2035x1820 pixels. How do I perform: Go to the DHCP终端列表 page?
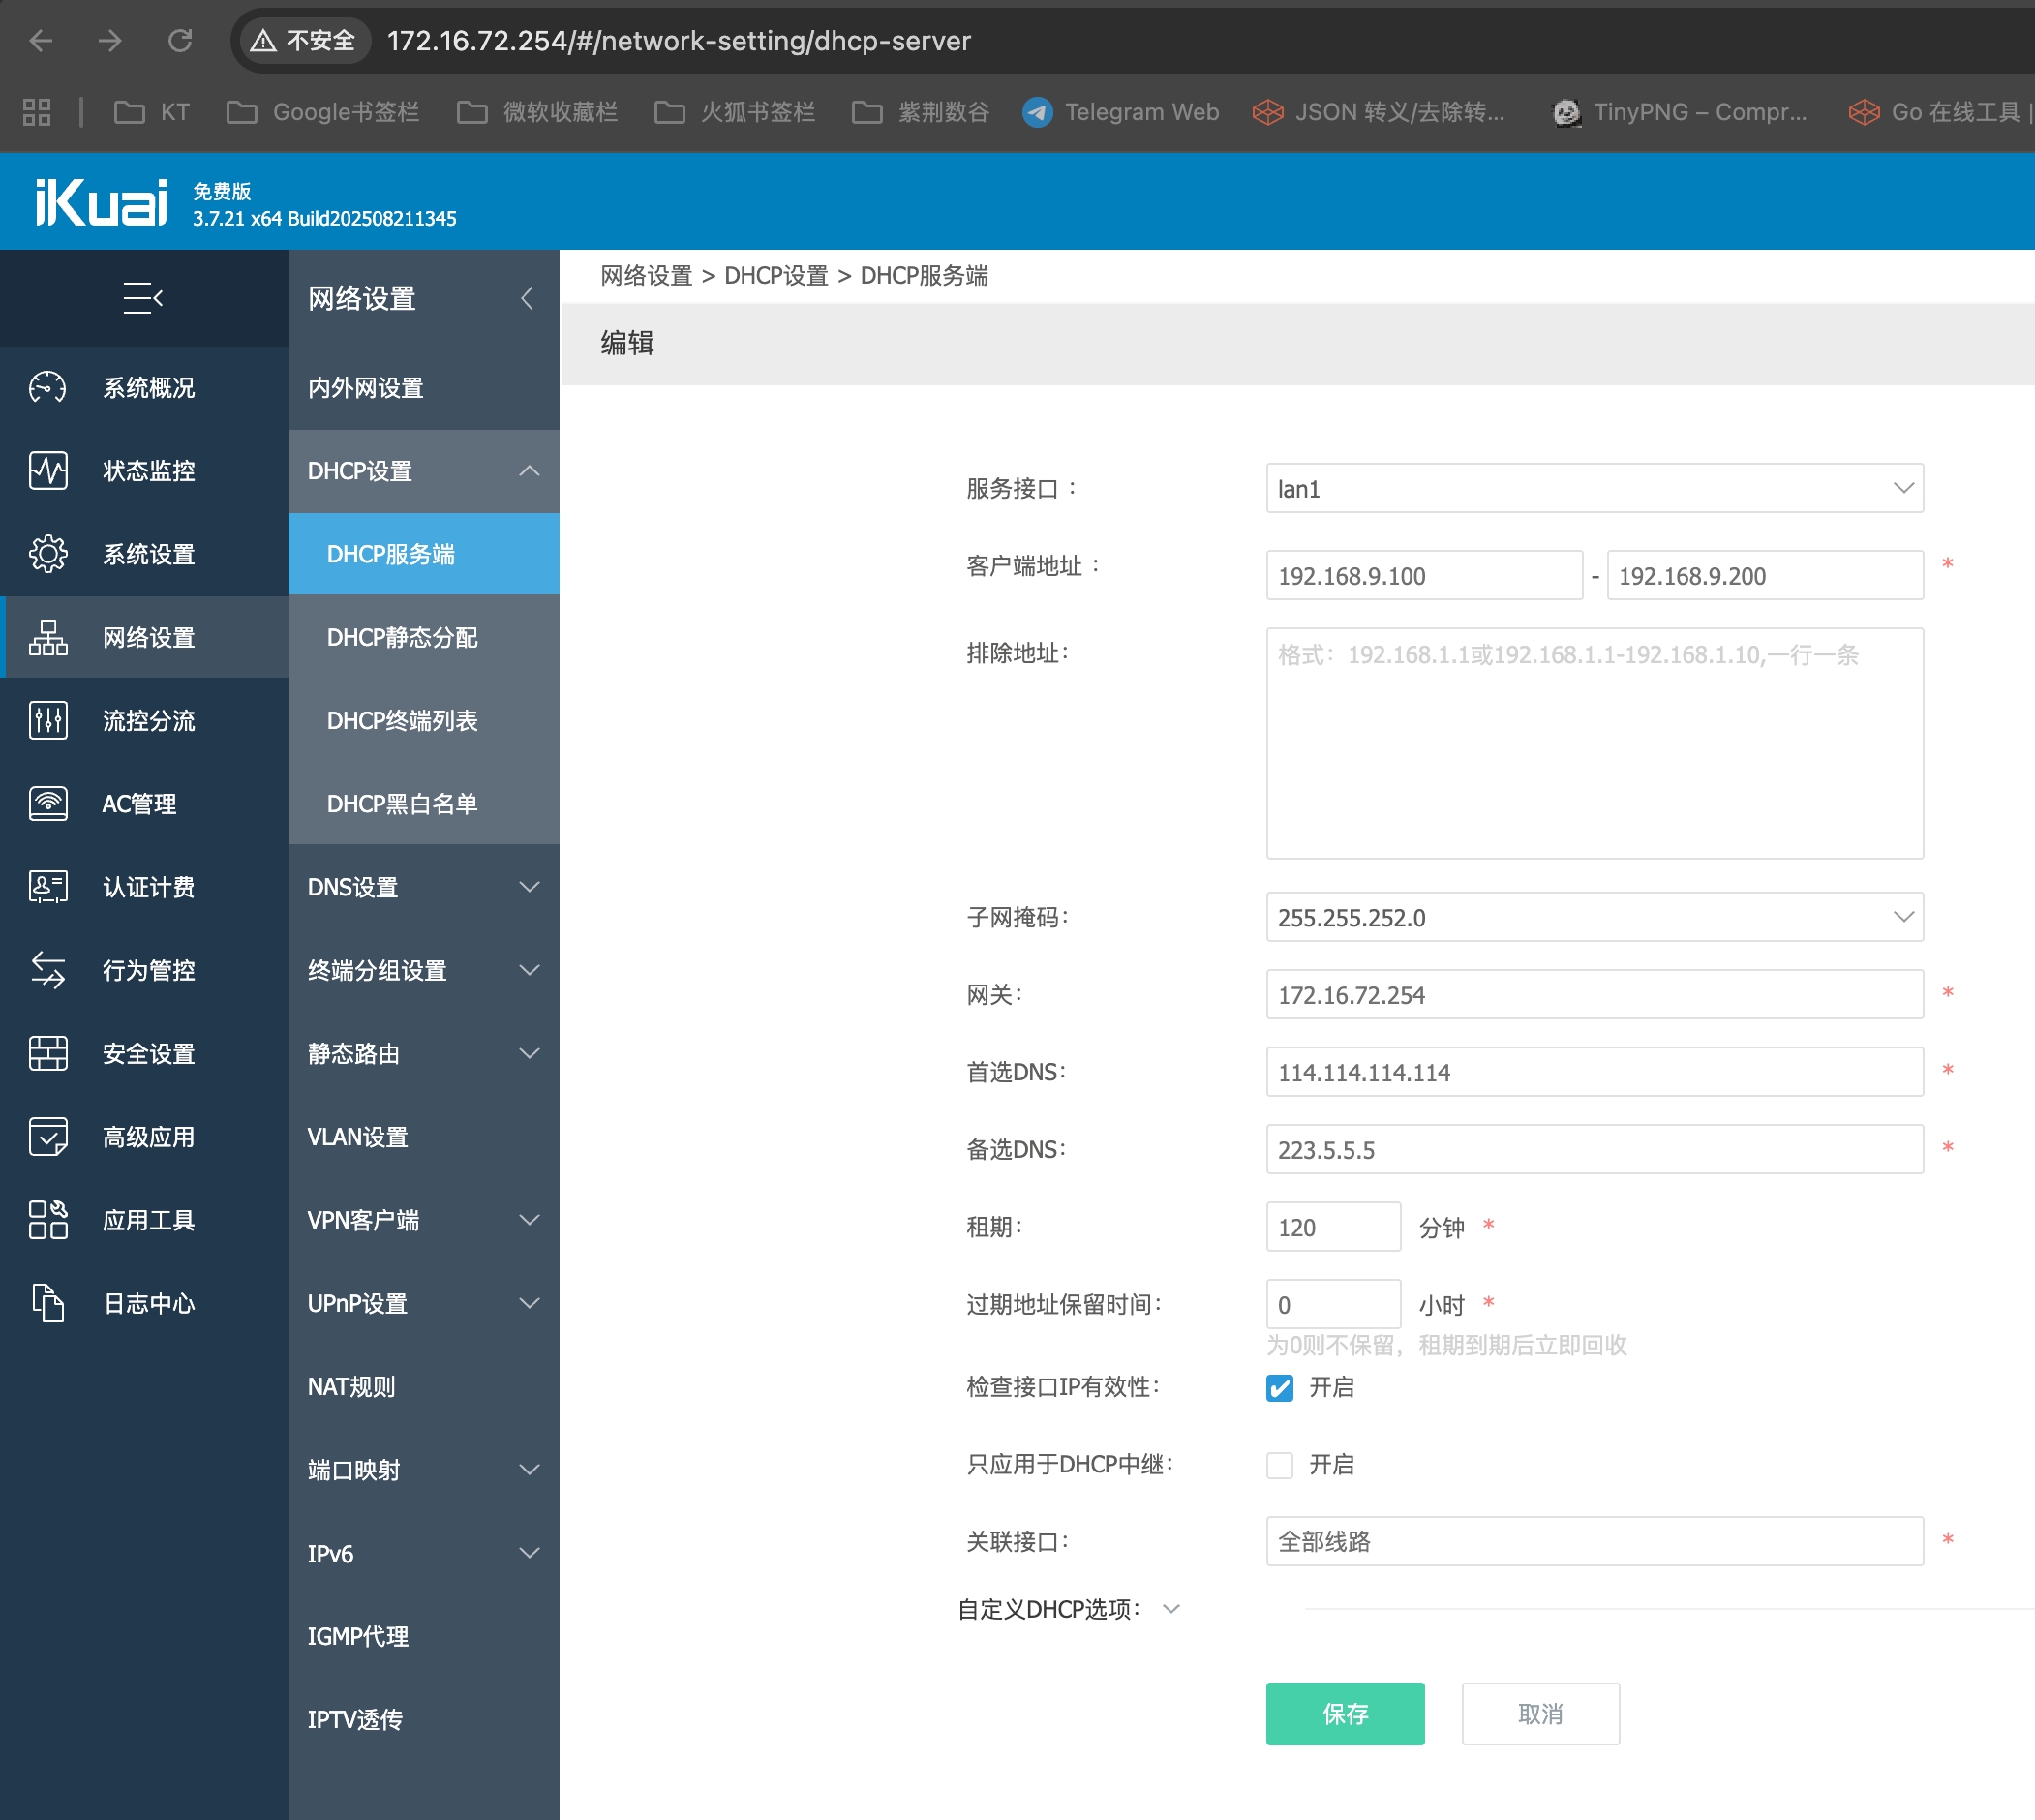[x=402, y=720]
